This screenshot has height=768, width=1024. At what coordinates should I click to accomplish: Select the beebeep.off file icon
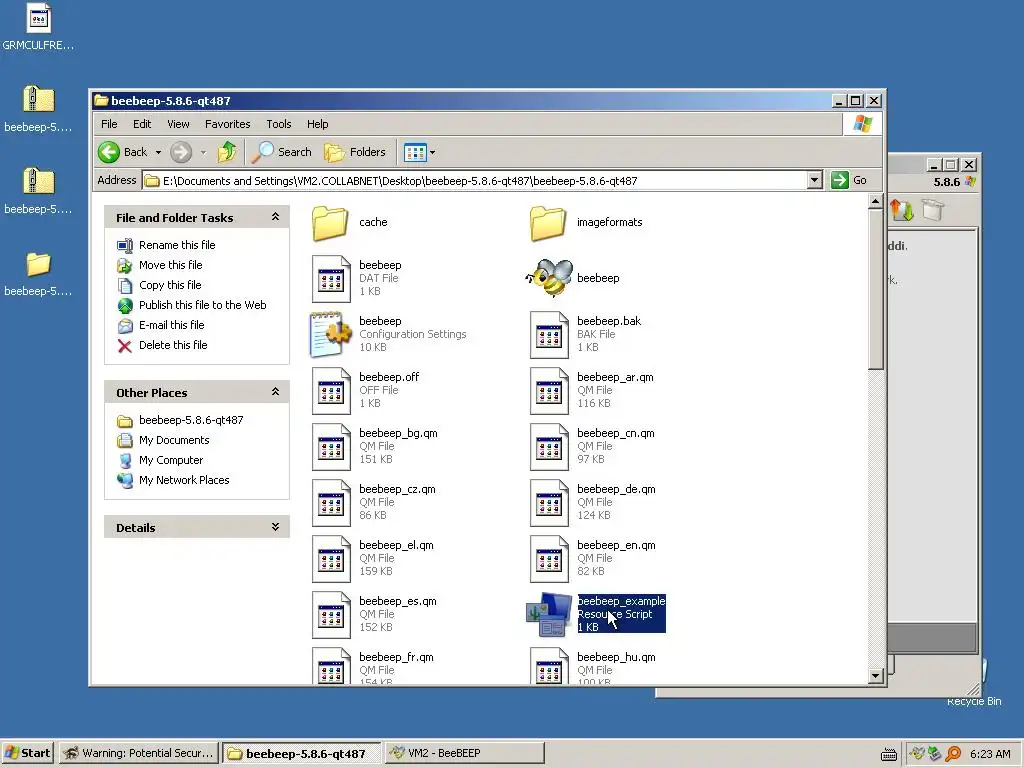click(x=330, y=391)
